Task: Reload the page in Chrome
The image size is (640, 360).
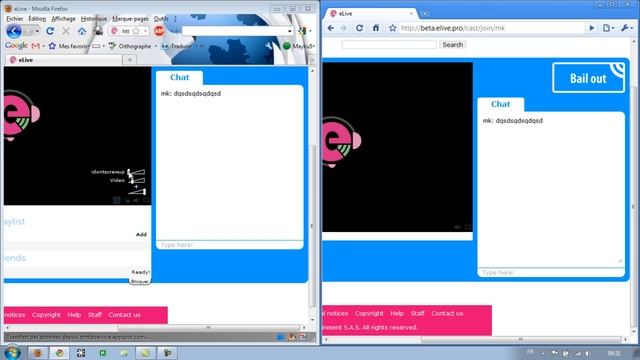Action: pos(359,28)
